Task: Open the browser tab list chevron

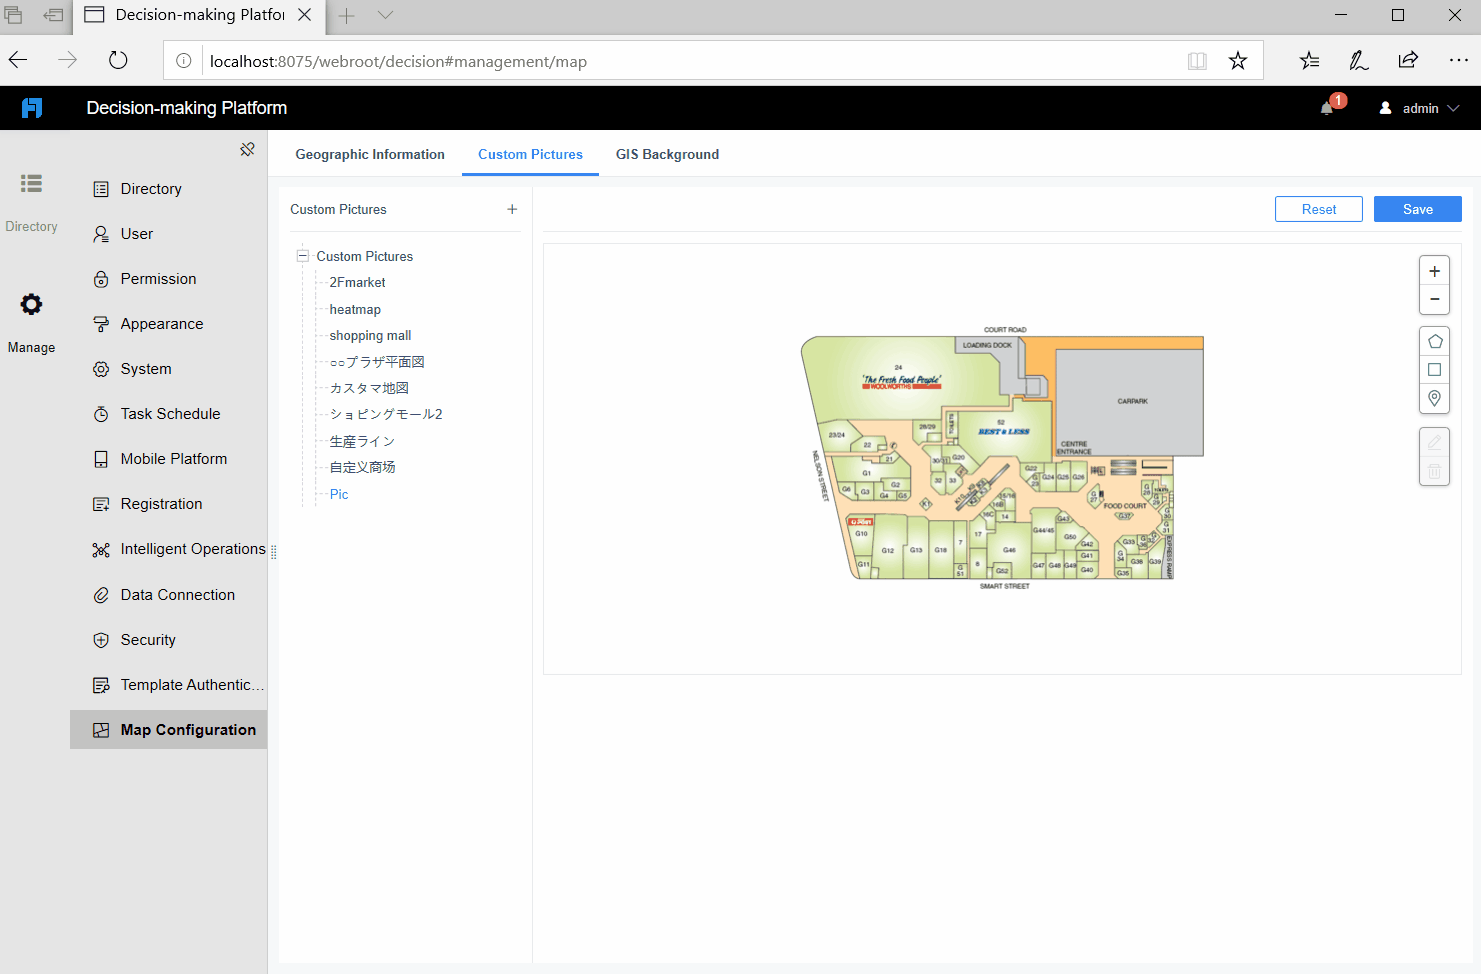Action: point(386,15)
